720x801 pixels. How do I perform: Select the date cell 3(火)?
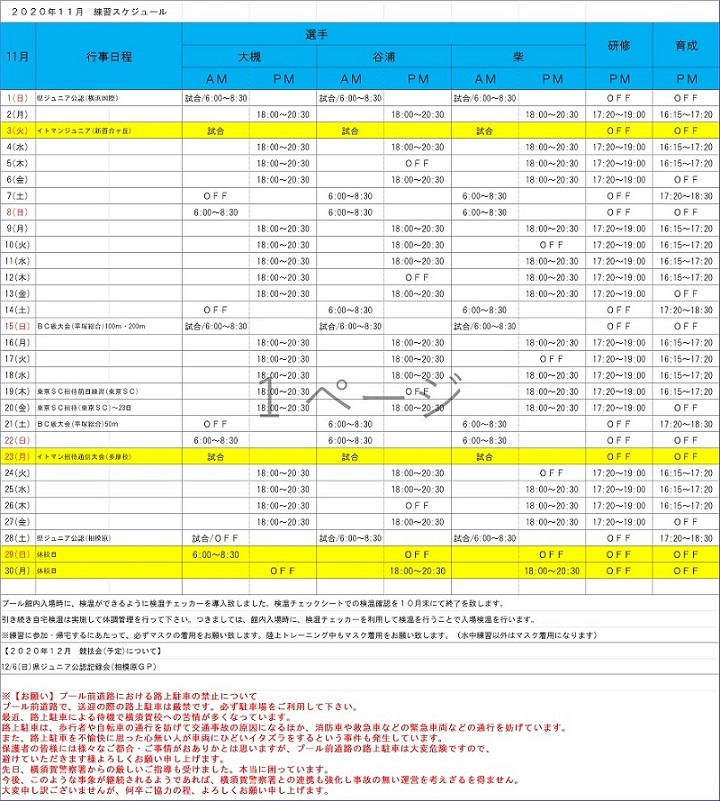pyautogui.click(x=18, y=131)
